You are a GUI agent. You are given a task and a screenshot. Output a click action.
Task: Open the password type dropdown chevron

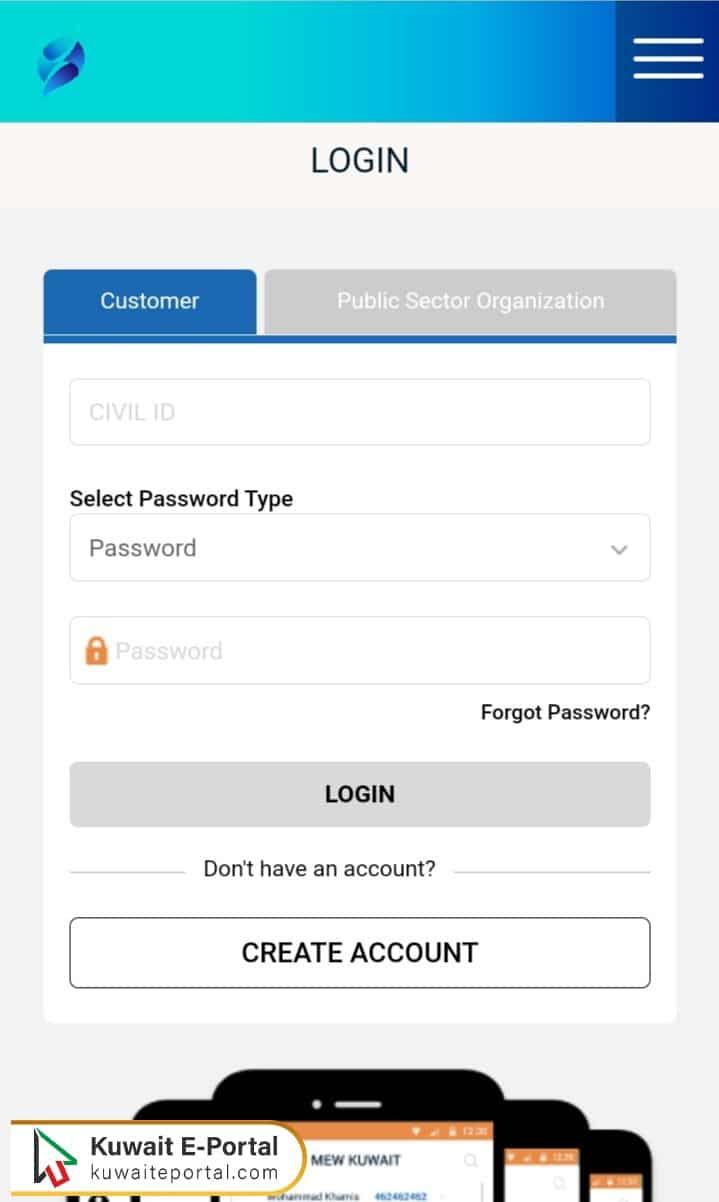click(620, 548)
